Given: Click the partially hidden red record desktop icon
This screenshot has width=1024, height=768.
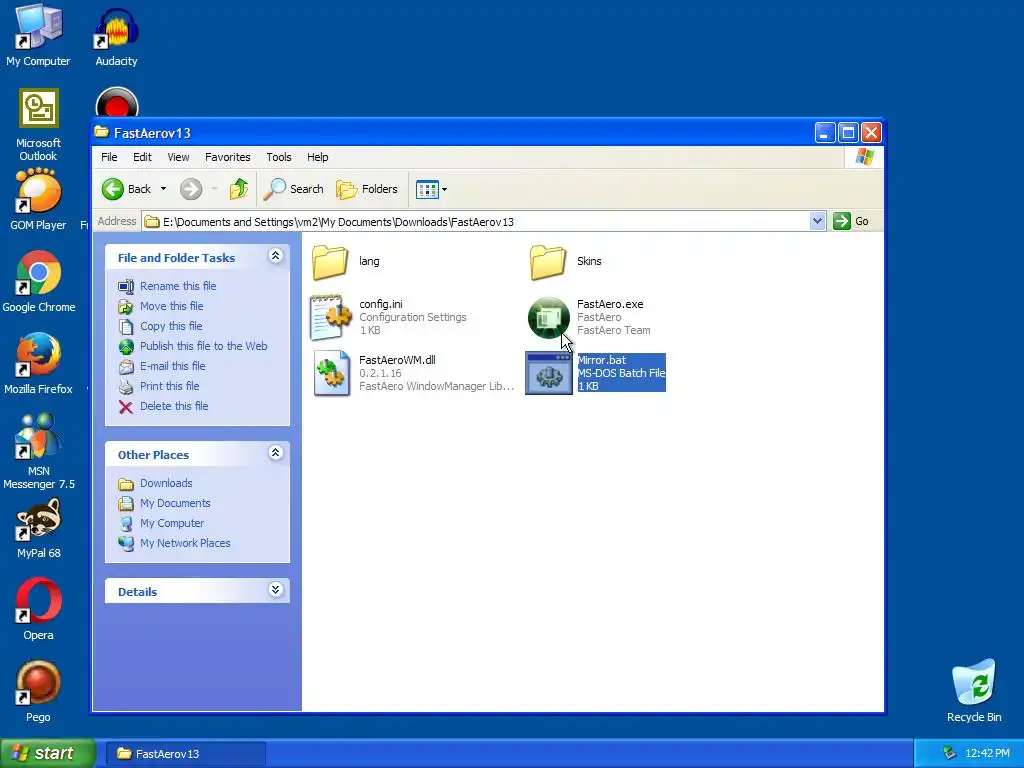Looking at the screenshot, I should [117, 103].
